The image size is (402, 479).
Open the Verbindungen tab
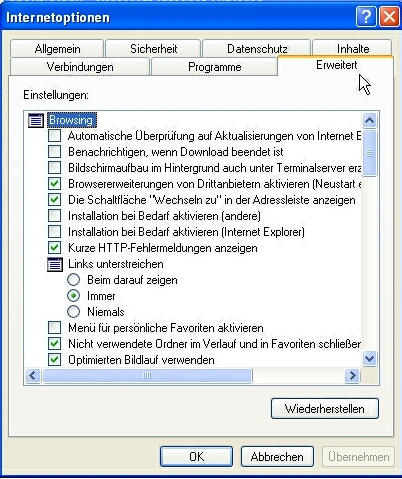(80, 67)
